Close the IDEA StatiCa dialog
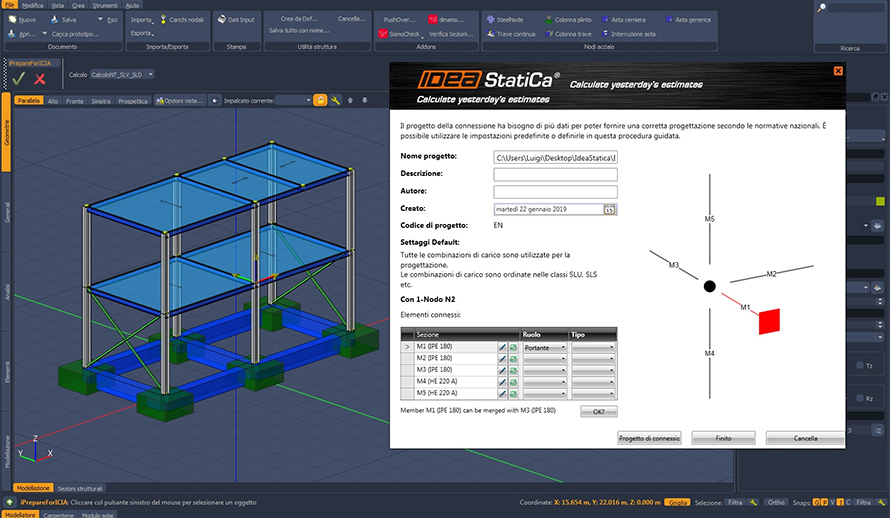Viewport: 890px width, 518px height. 838,71
